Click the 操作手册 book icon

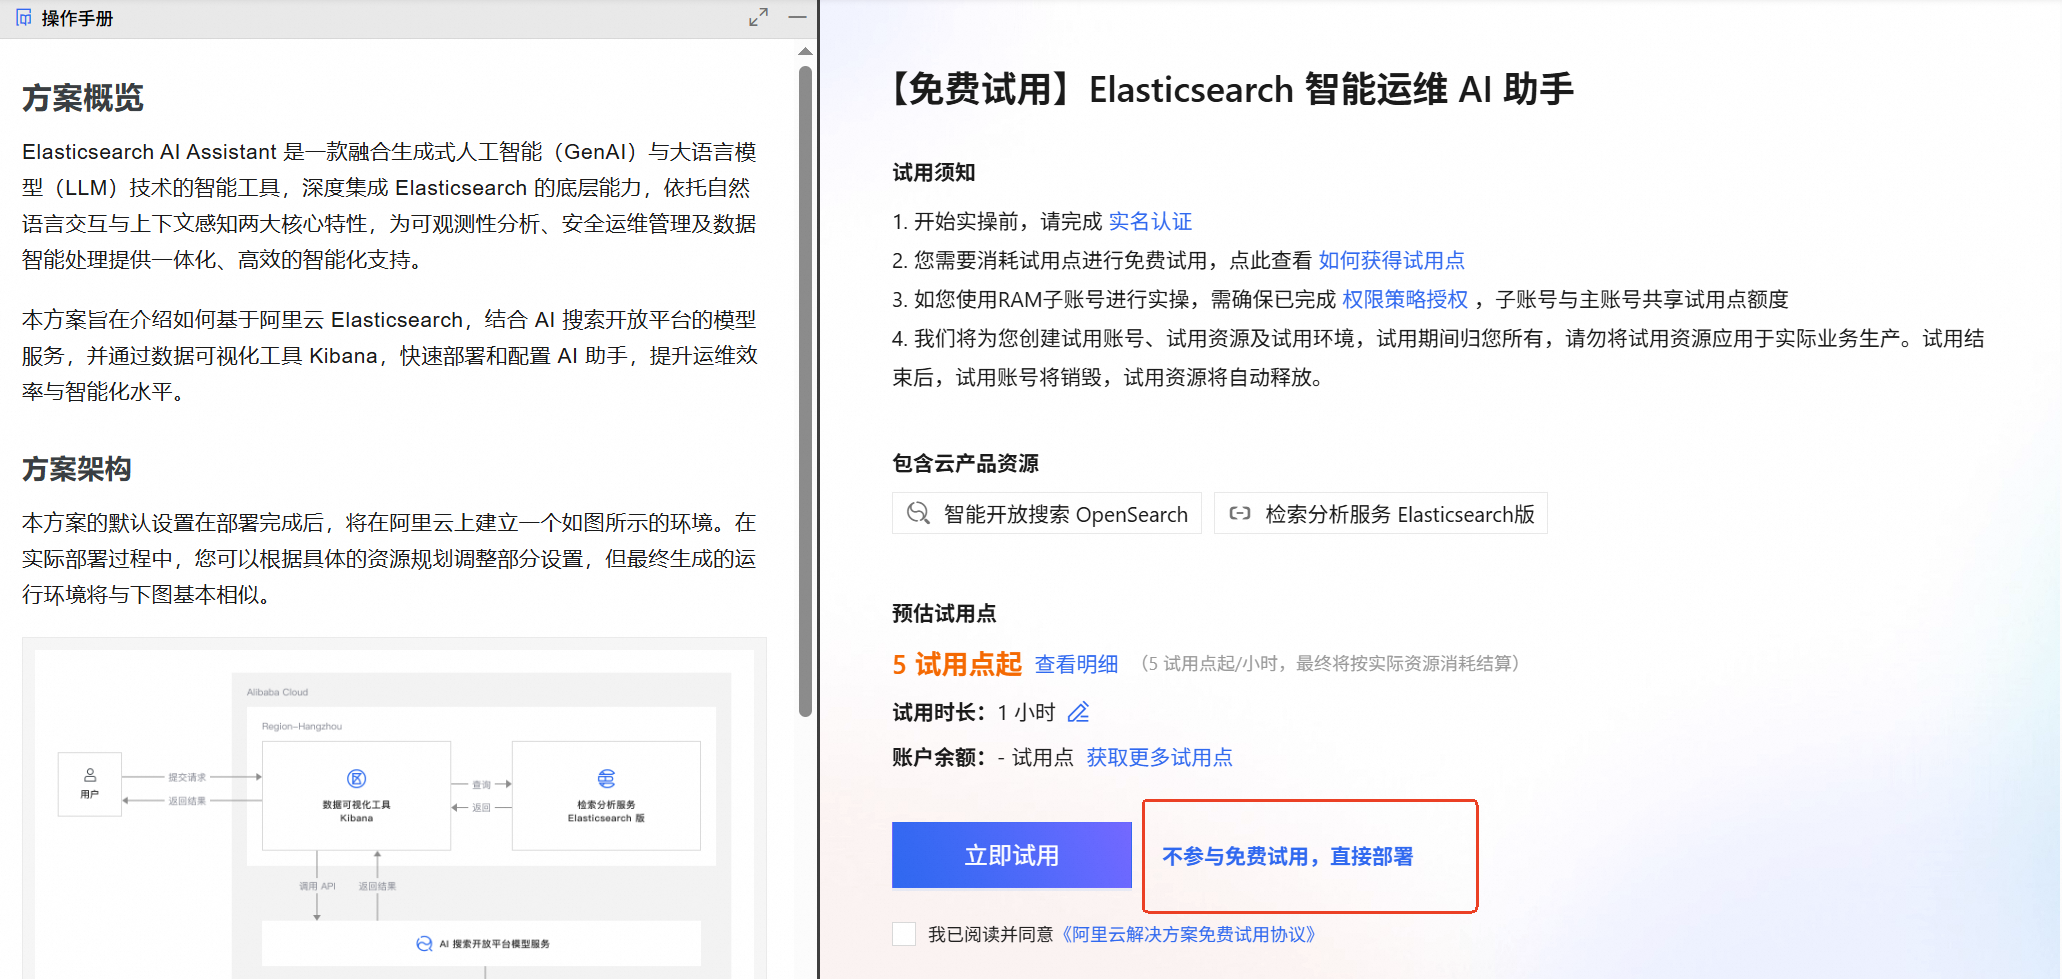[x=24, y=18]
